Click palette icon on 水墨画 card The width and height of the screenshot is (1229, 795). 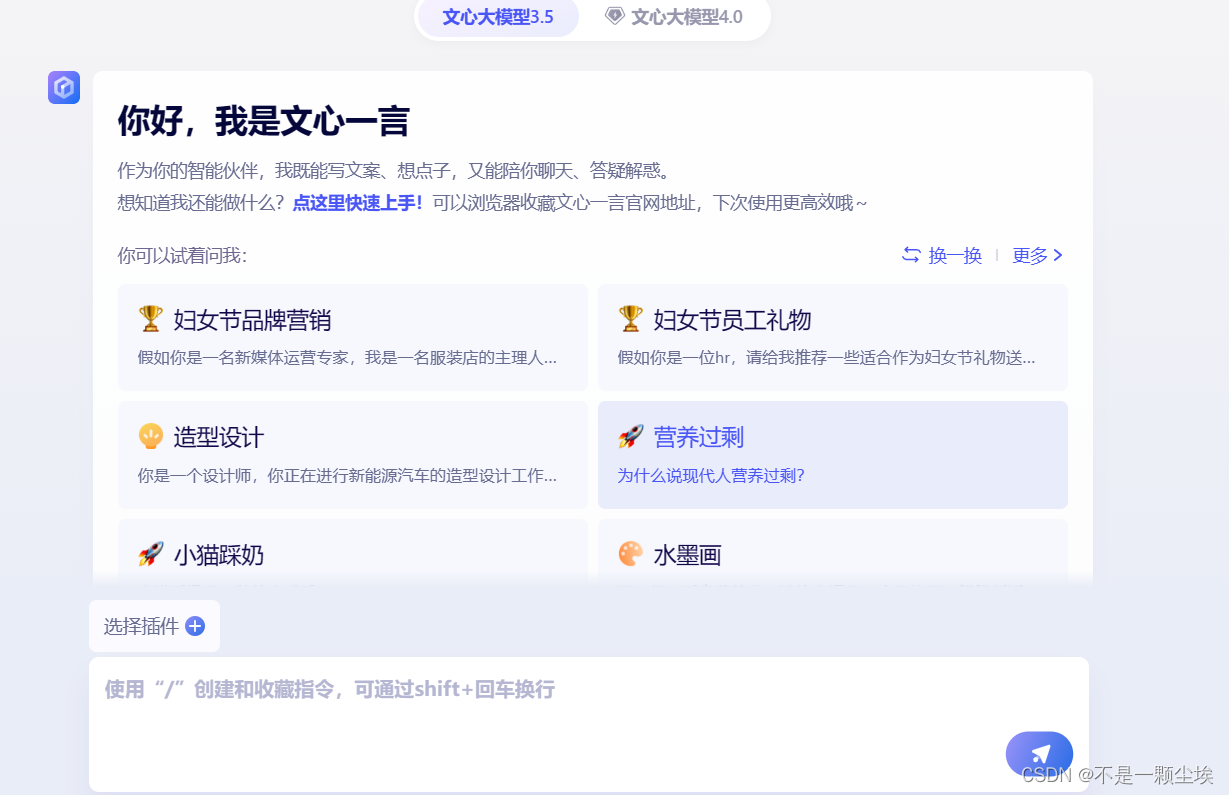coord(630,554)
